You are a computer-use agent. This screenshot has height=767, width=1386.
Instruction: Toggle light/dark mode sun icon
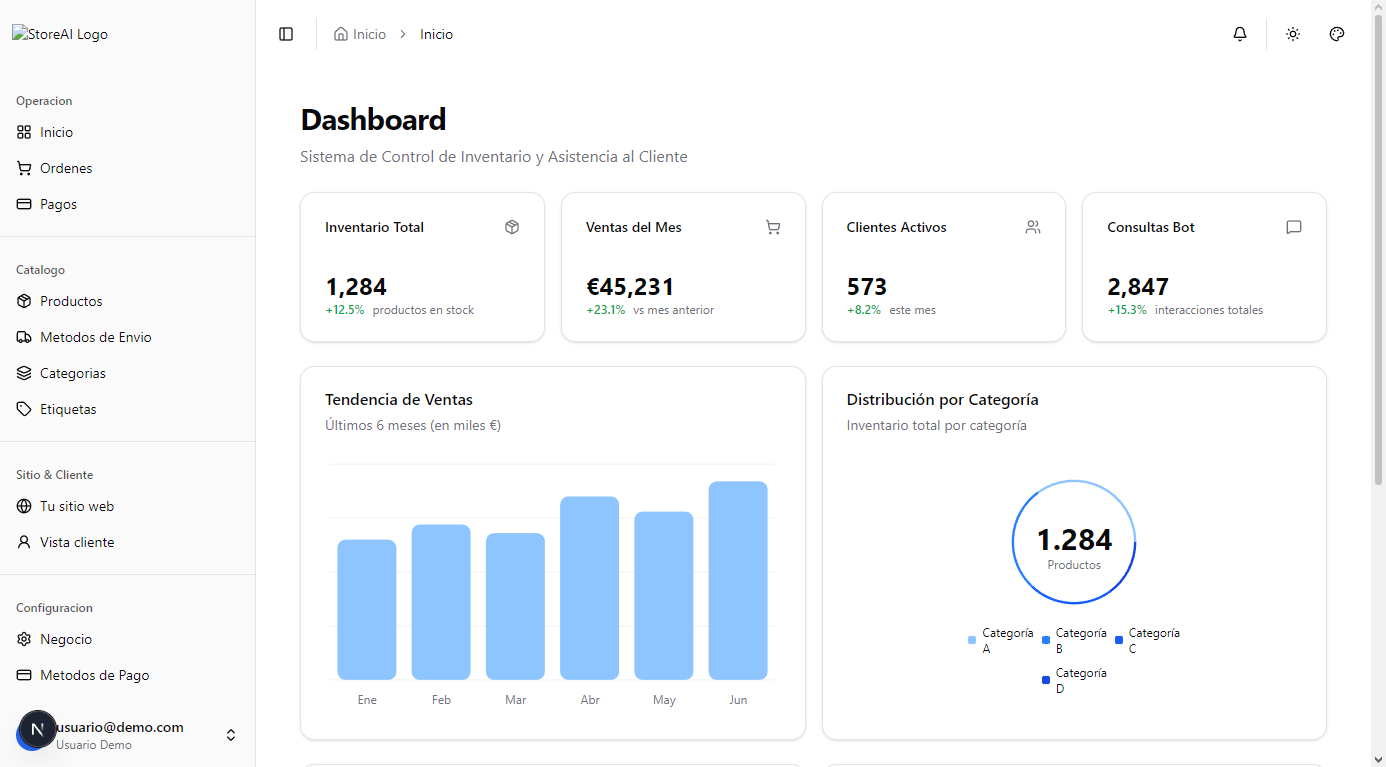click(1293, 34)
